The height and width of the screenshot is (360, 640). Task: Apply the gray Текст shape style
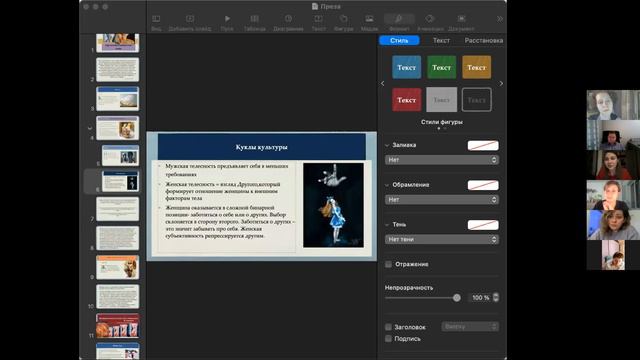click(442, 100)
